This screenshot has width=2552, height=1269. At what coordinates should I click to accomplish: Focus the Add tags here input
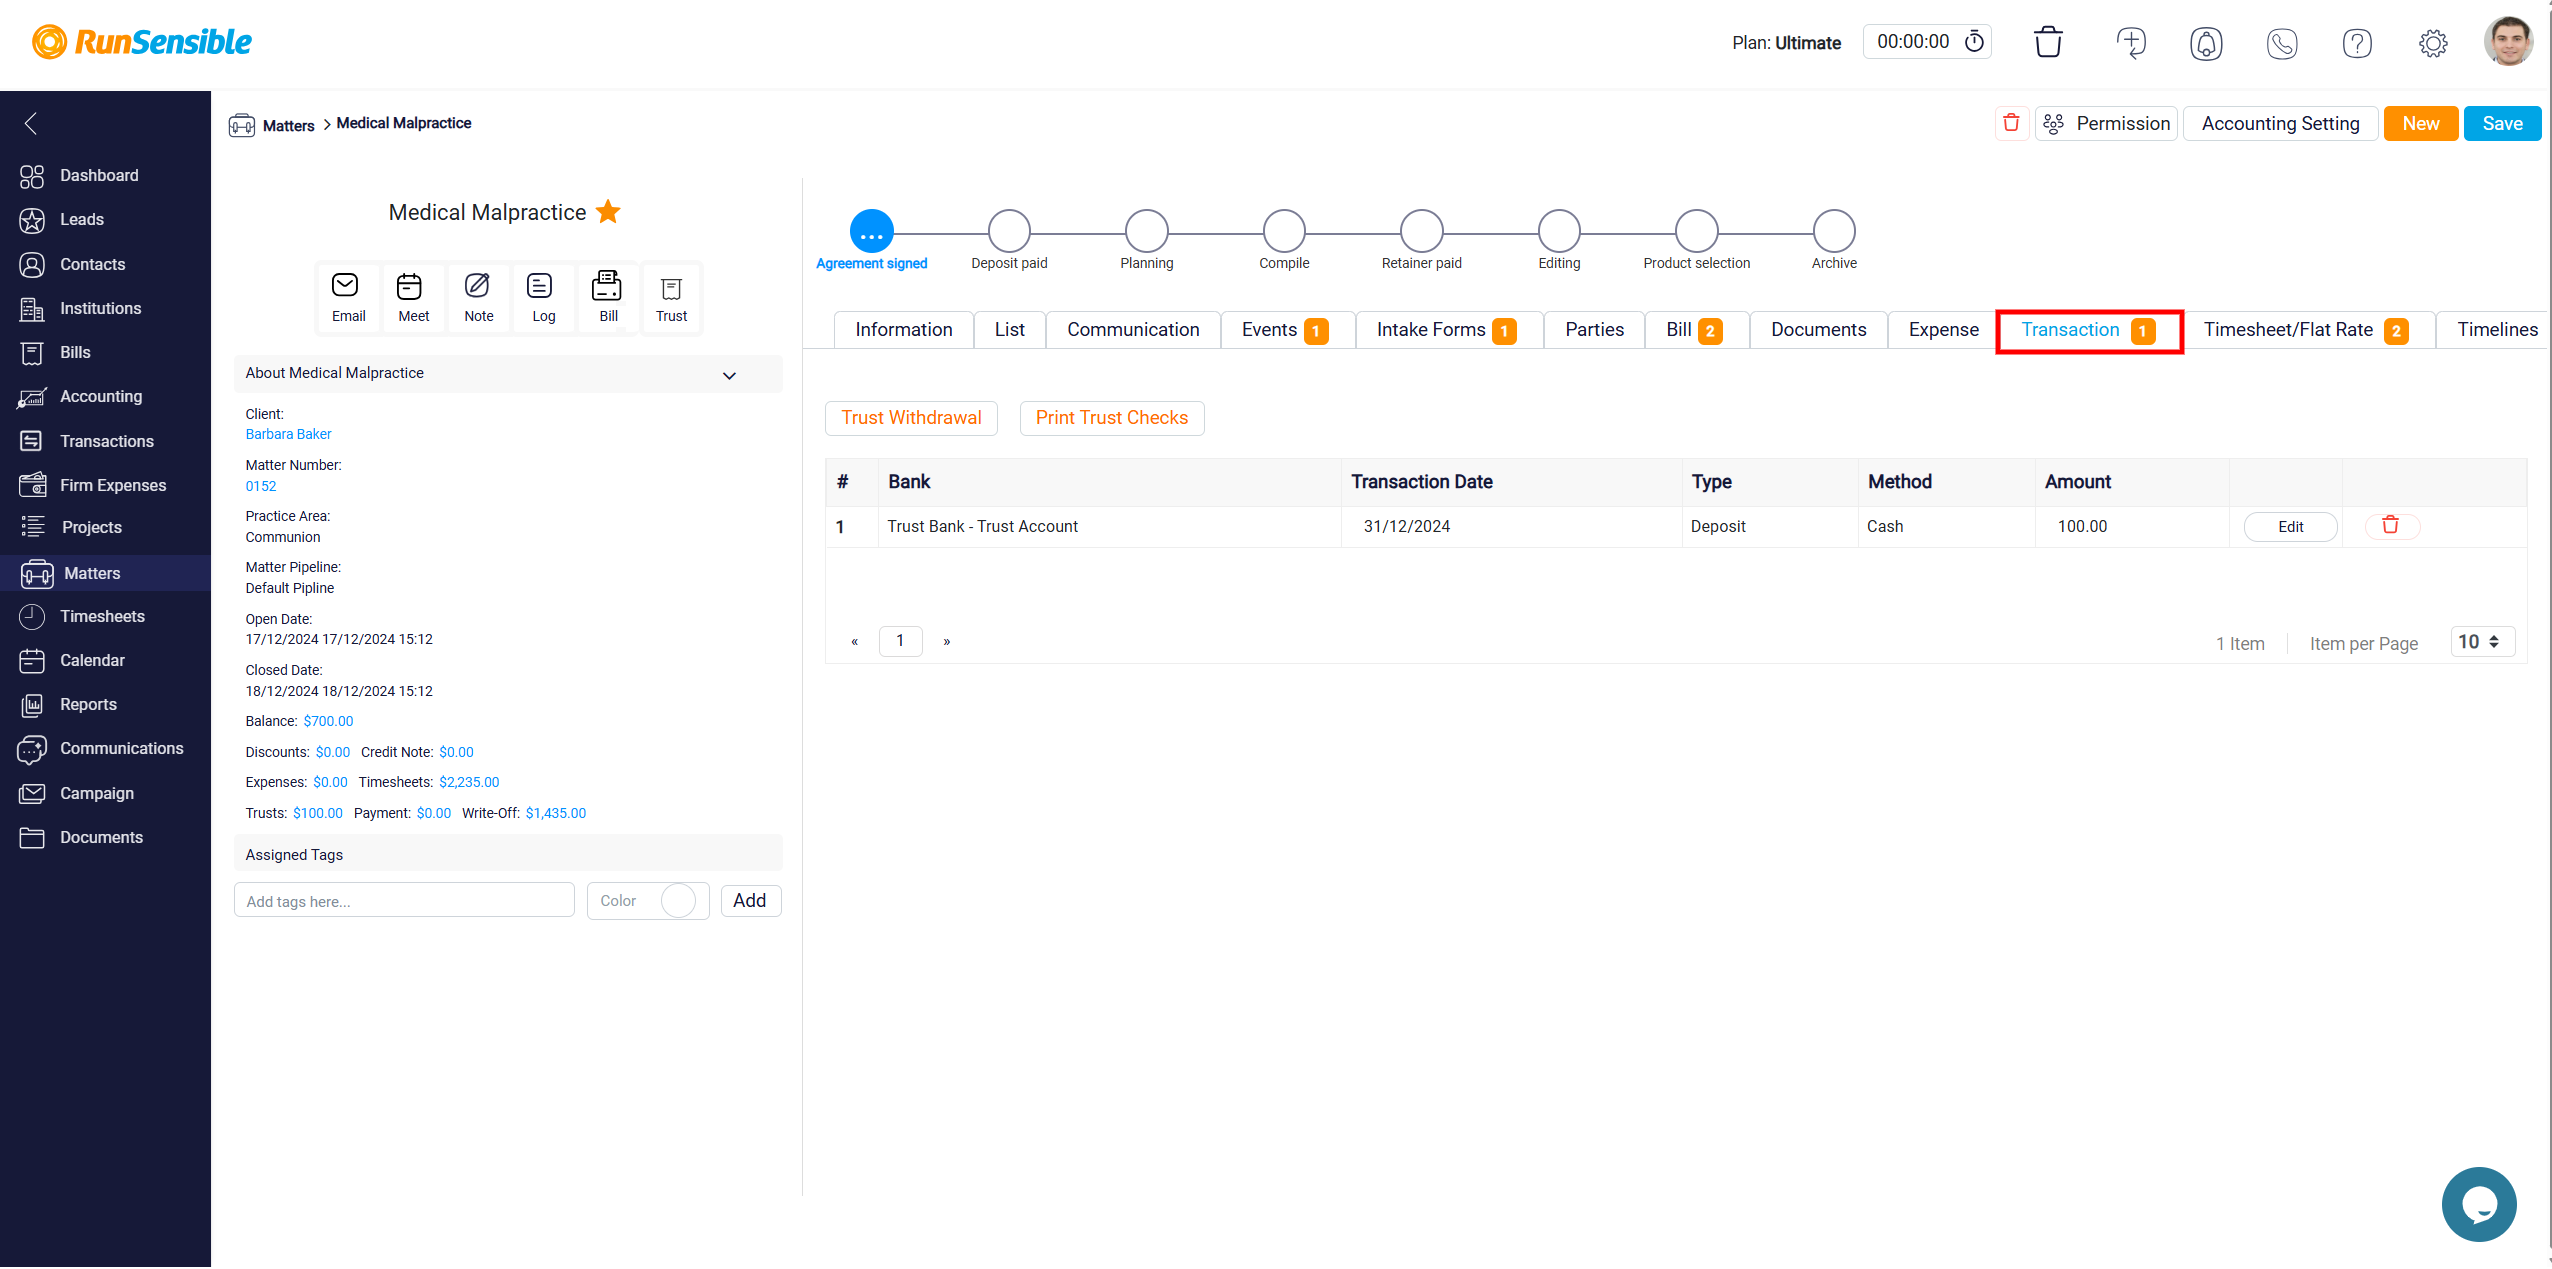[x=404, y=901]
